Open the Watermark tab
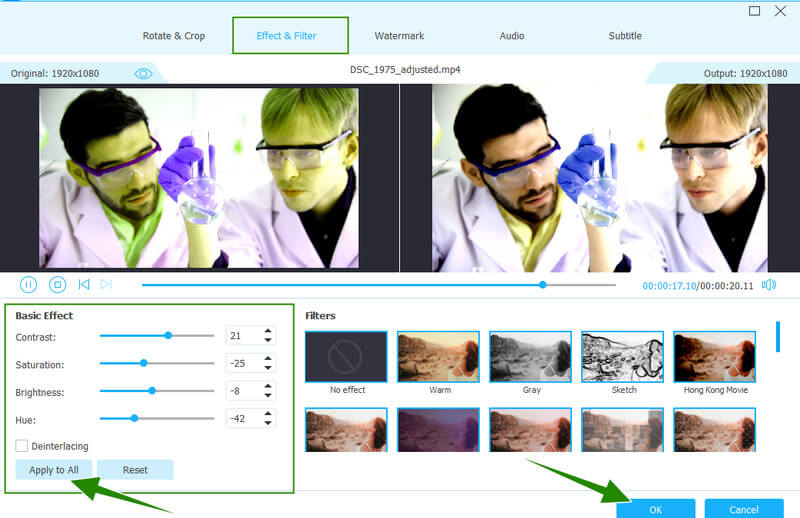800x518 pixels. (x=399, y=36)
